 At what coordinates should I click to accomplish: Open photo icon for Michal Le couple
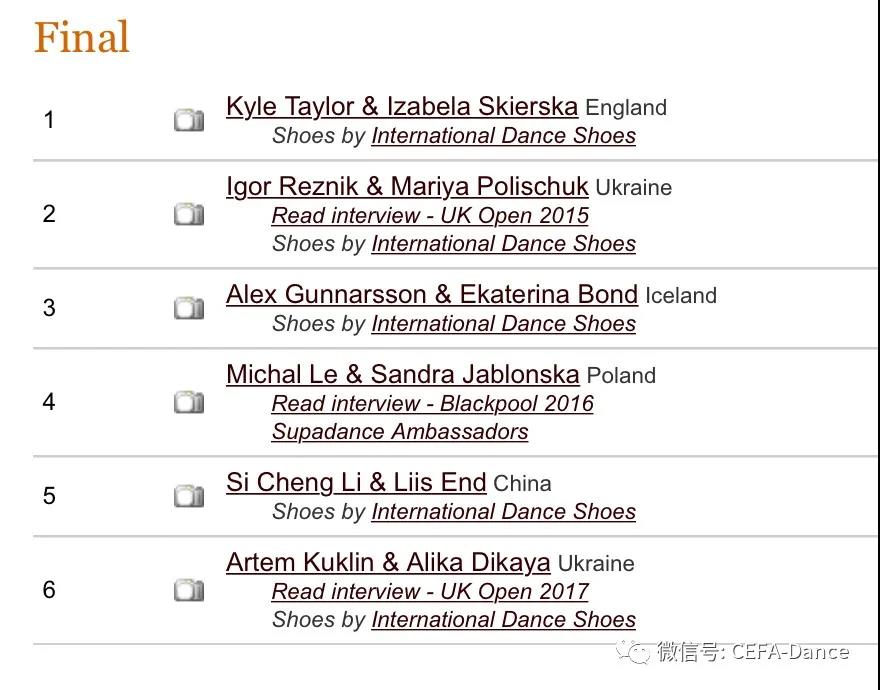click(x=189, y=401)
